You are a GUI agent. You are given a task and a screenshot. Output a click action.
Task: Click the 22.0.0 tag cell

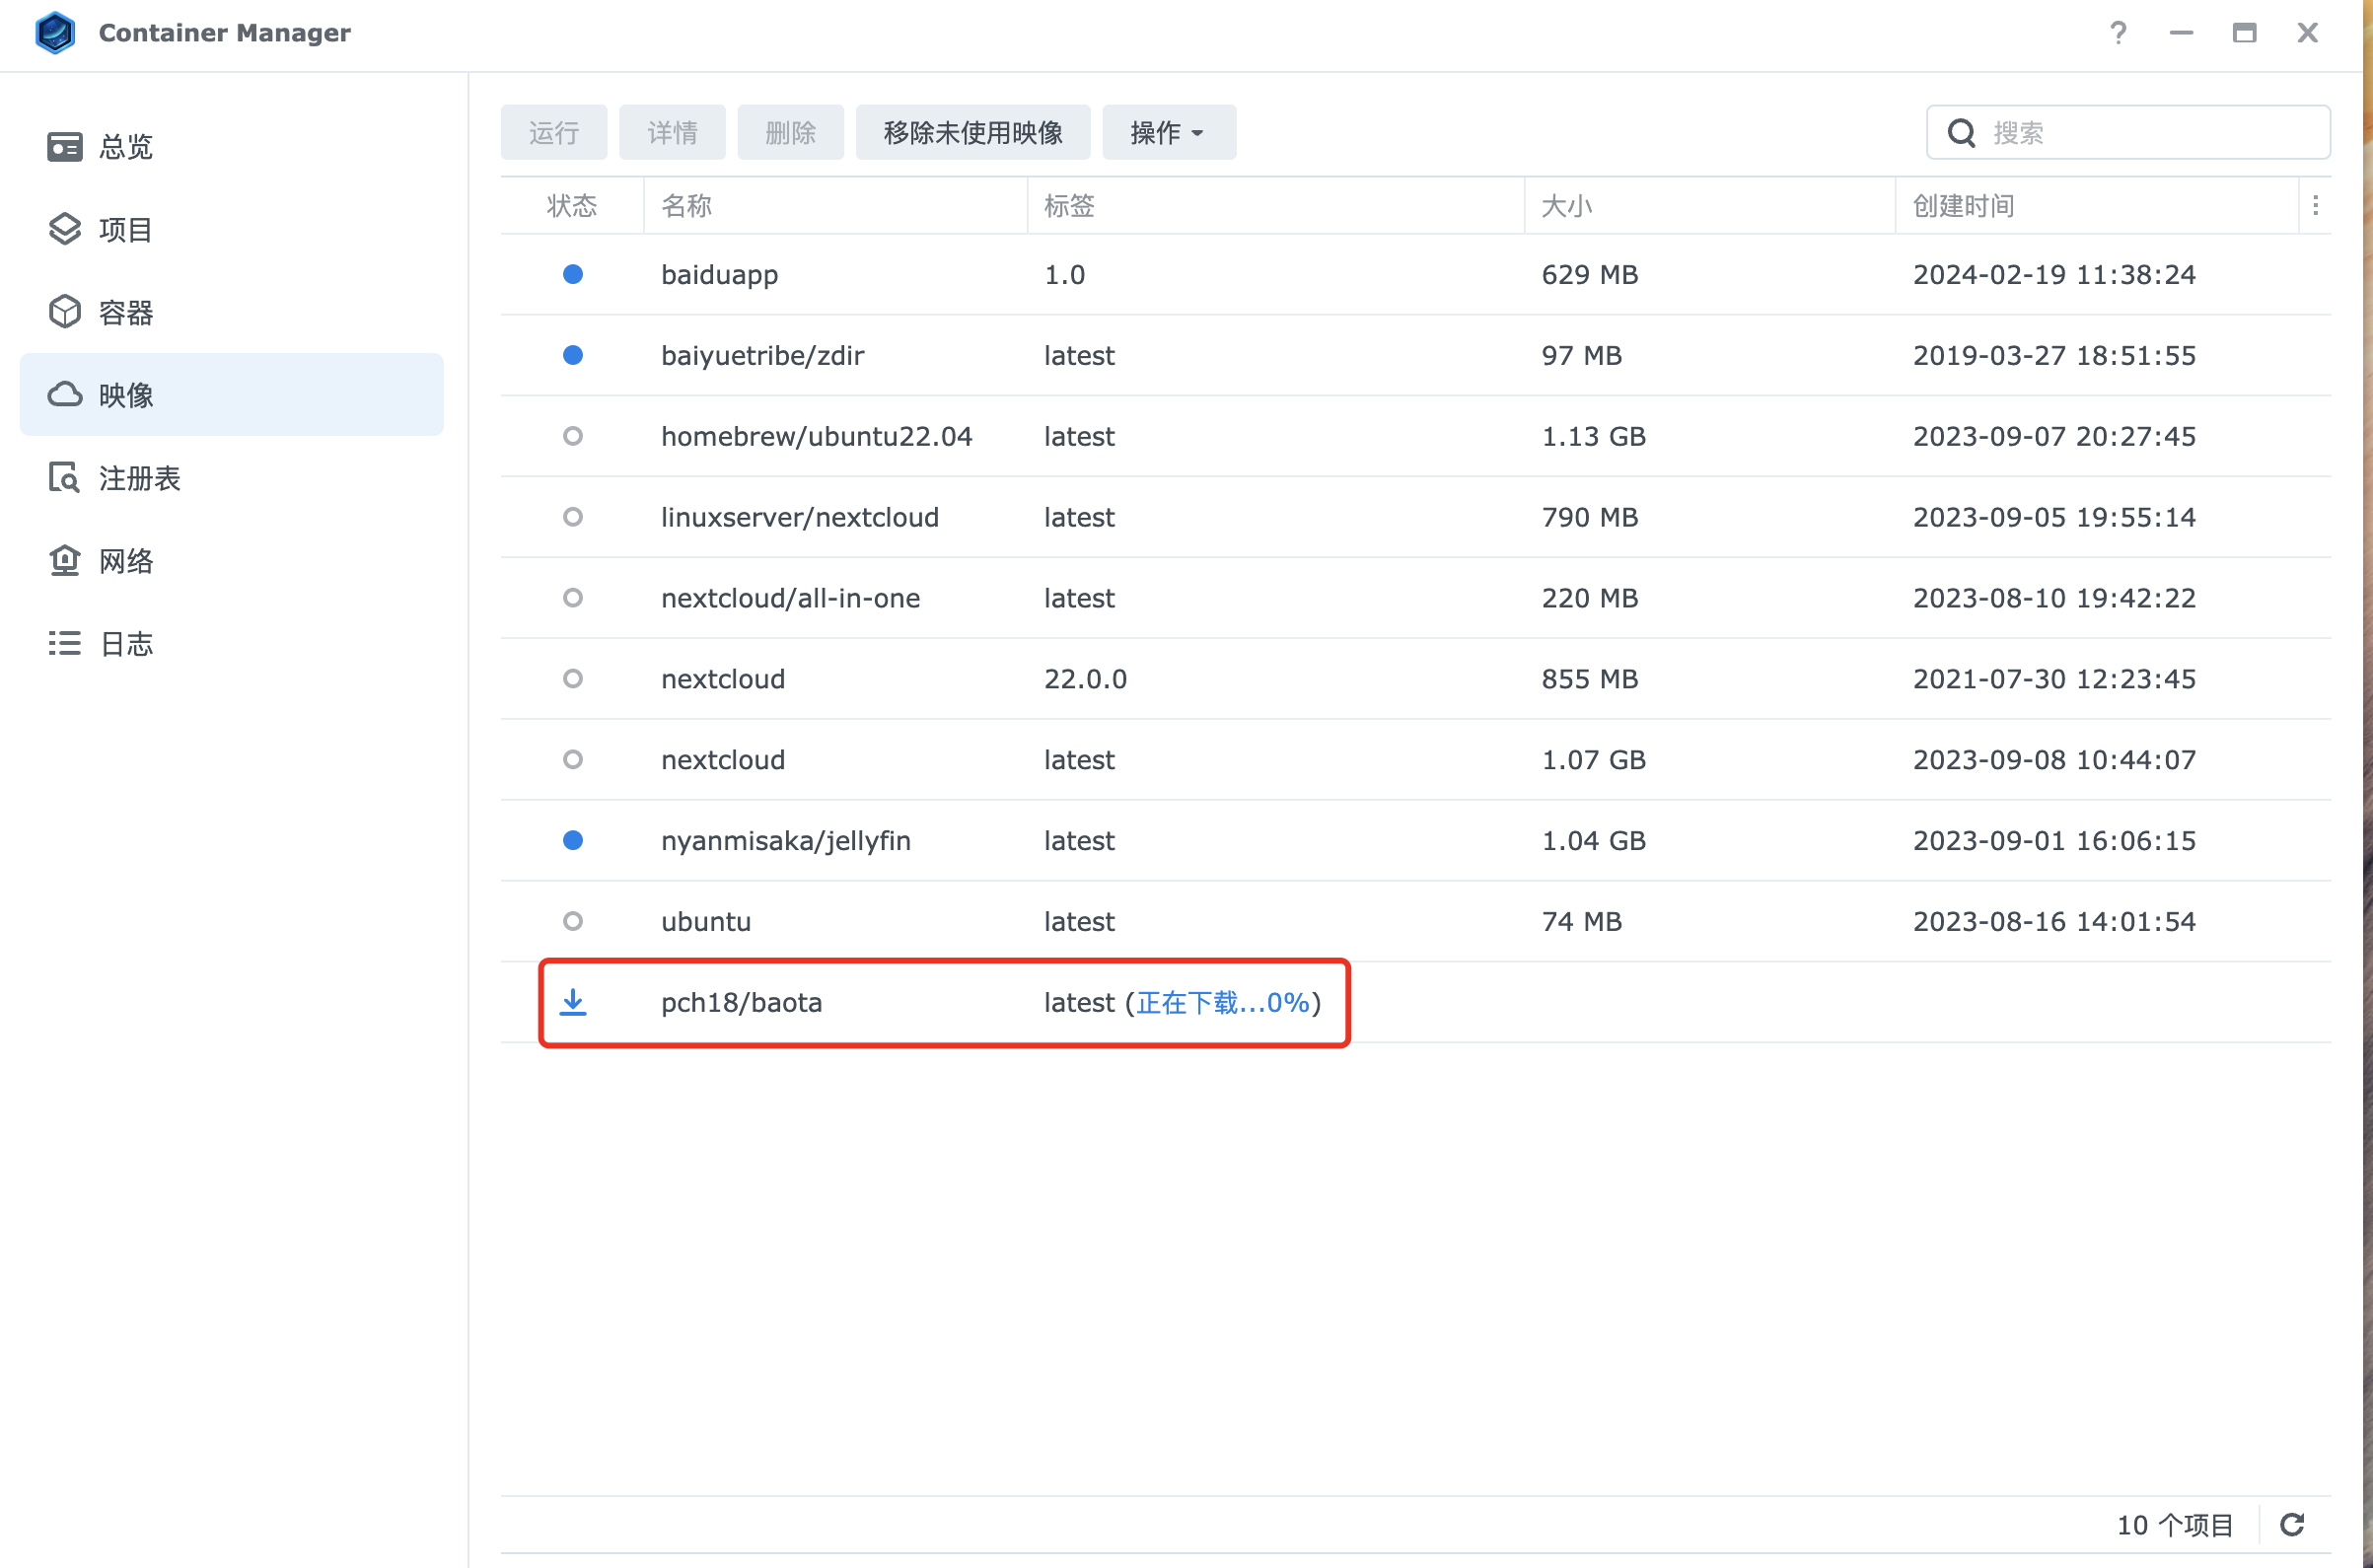coord(1085,680)
